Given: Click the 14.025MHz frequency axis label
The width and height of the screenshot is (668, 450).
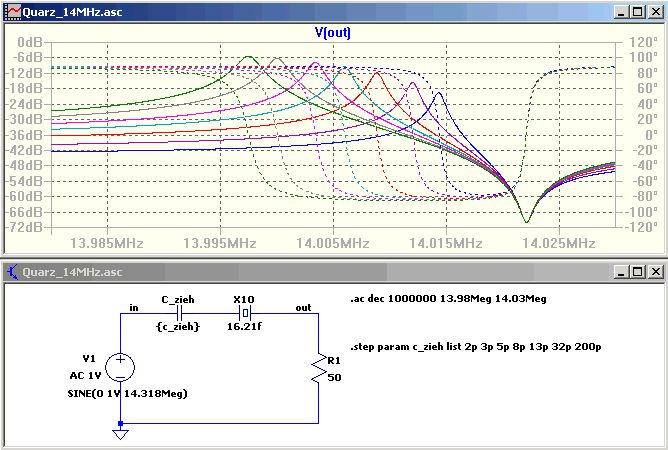Looking at the screenshot, I should pyautogui.click(x=559, y=243).
